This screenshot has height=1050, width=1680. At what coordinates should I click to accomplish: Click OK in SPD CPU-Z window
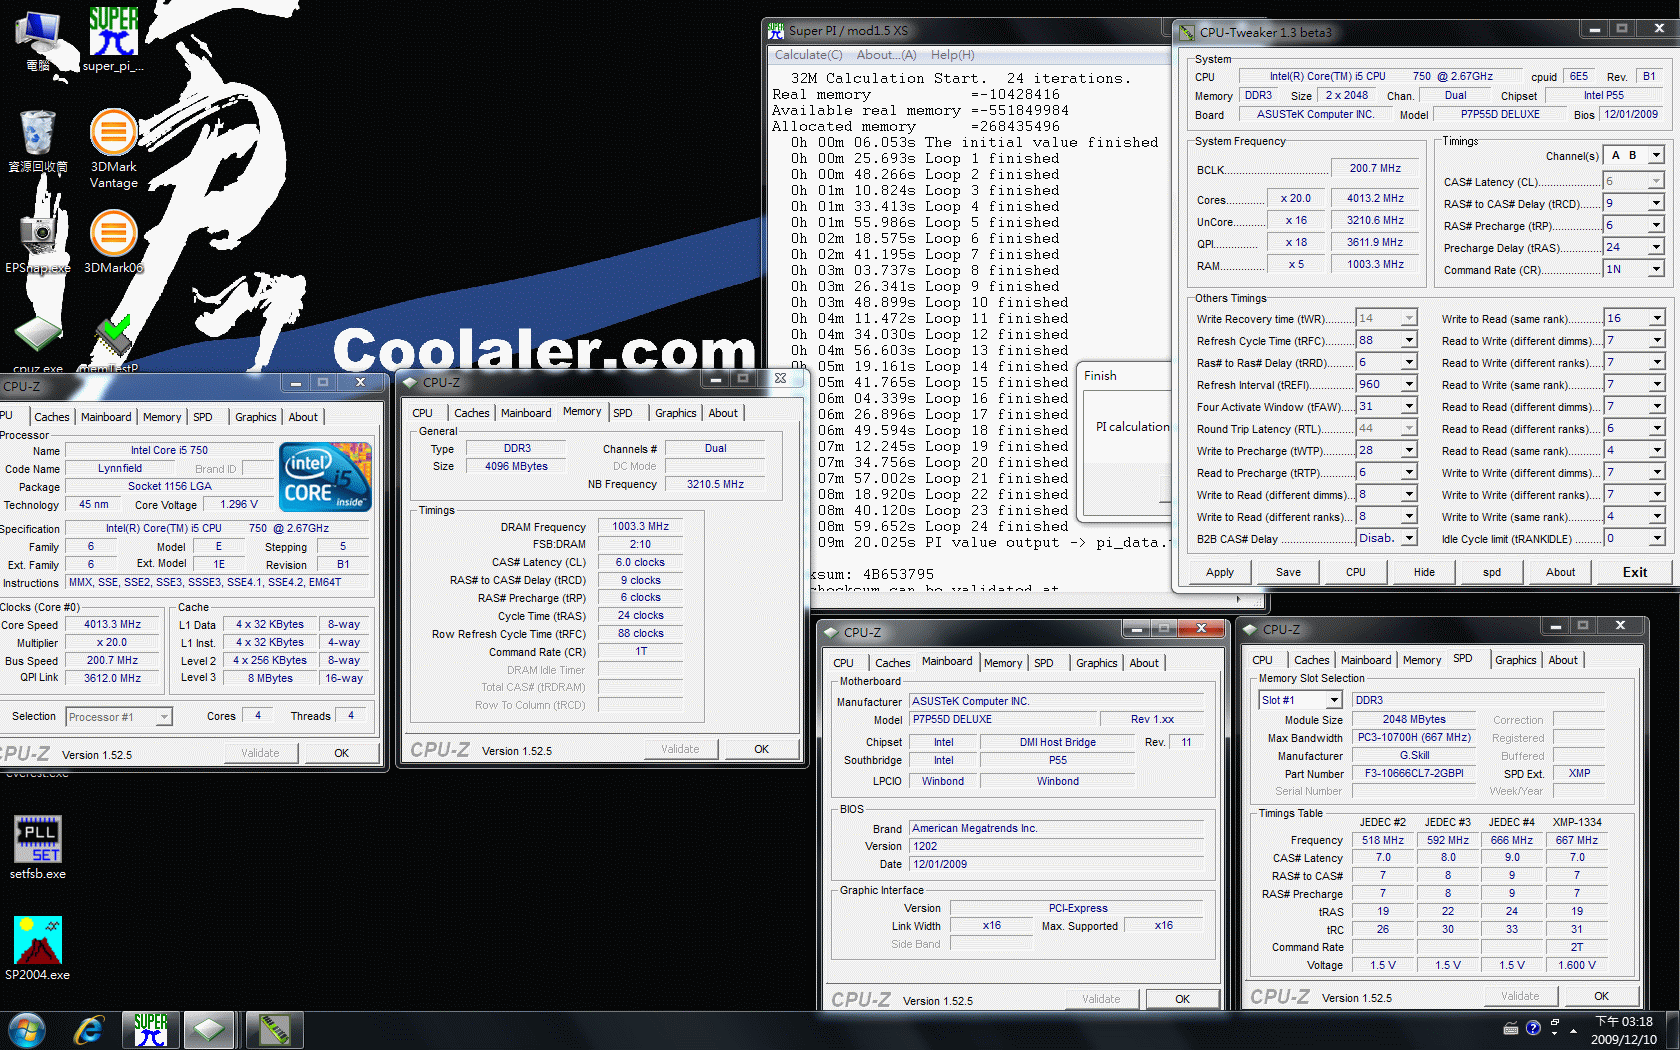[1601, 996]
